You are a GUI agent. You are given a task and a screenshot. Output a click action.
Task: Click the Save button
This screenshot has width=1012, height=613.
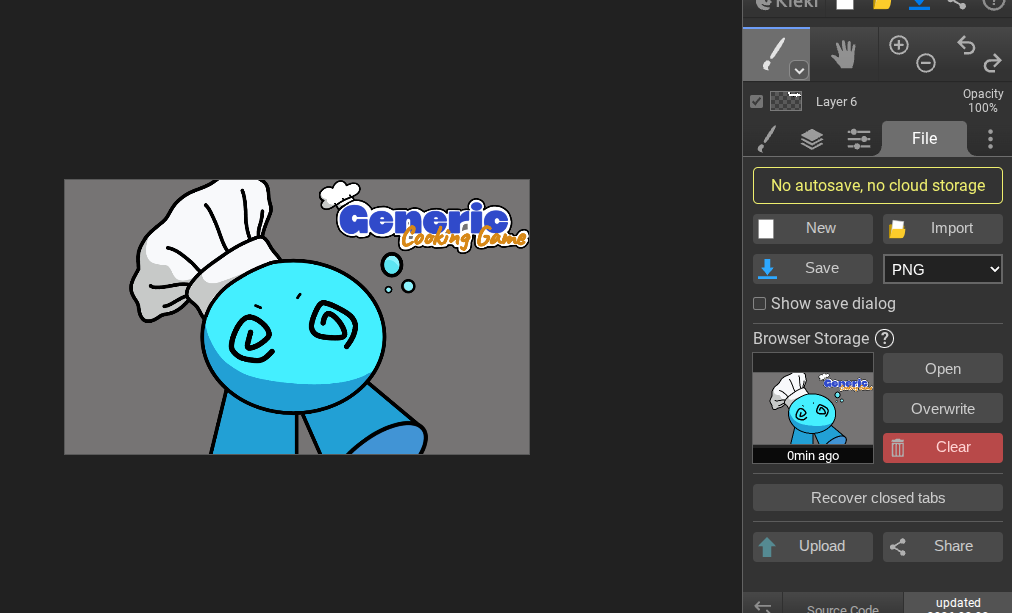(812, 268)
